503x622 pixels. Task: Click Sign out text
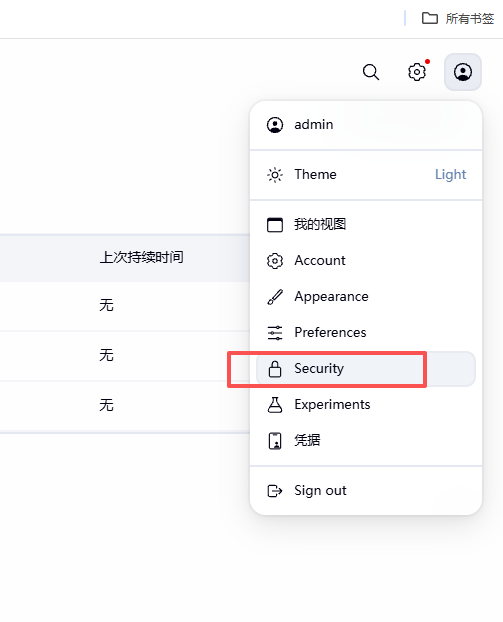tap(320, 491)
